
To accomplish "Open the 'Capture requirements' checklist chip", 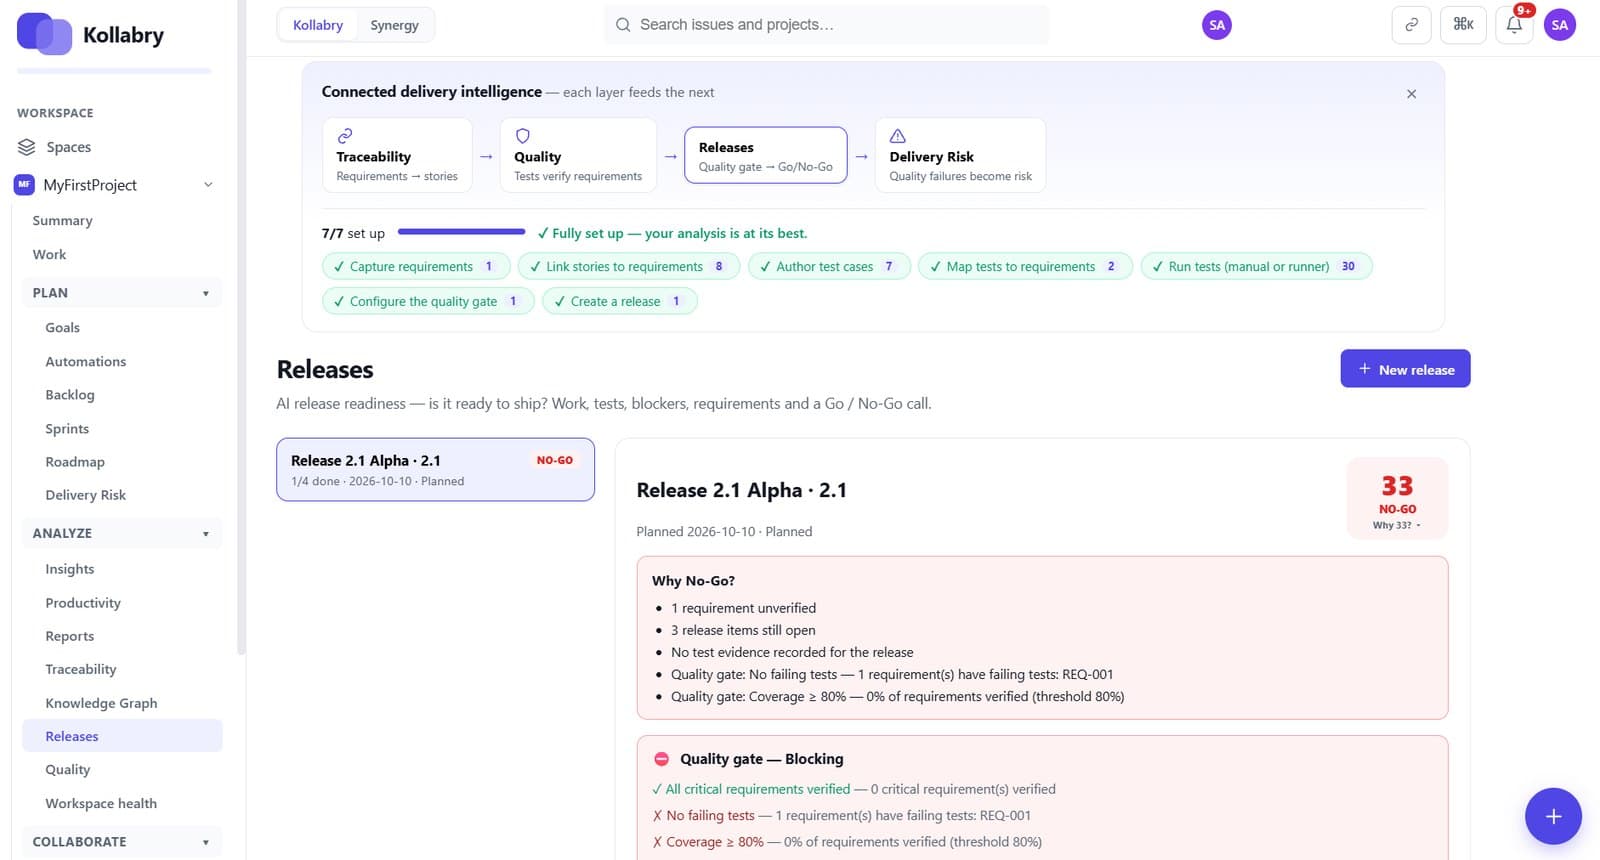I will (416, 267).
